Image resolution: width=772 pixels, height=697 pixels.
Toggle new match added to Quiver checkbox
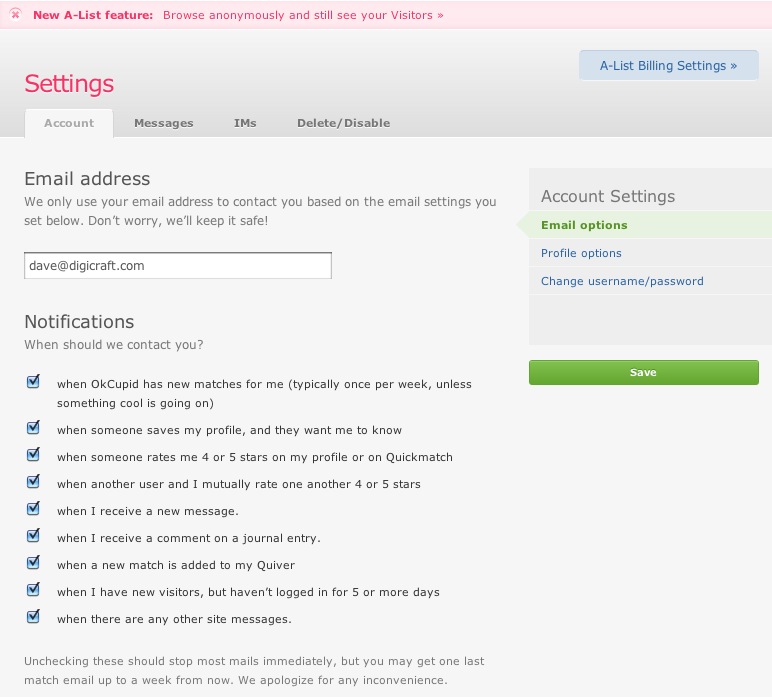point(33,563)
